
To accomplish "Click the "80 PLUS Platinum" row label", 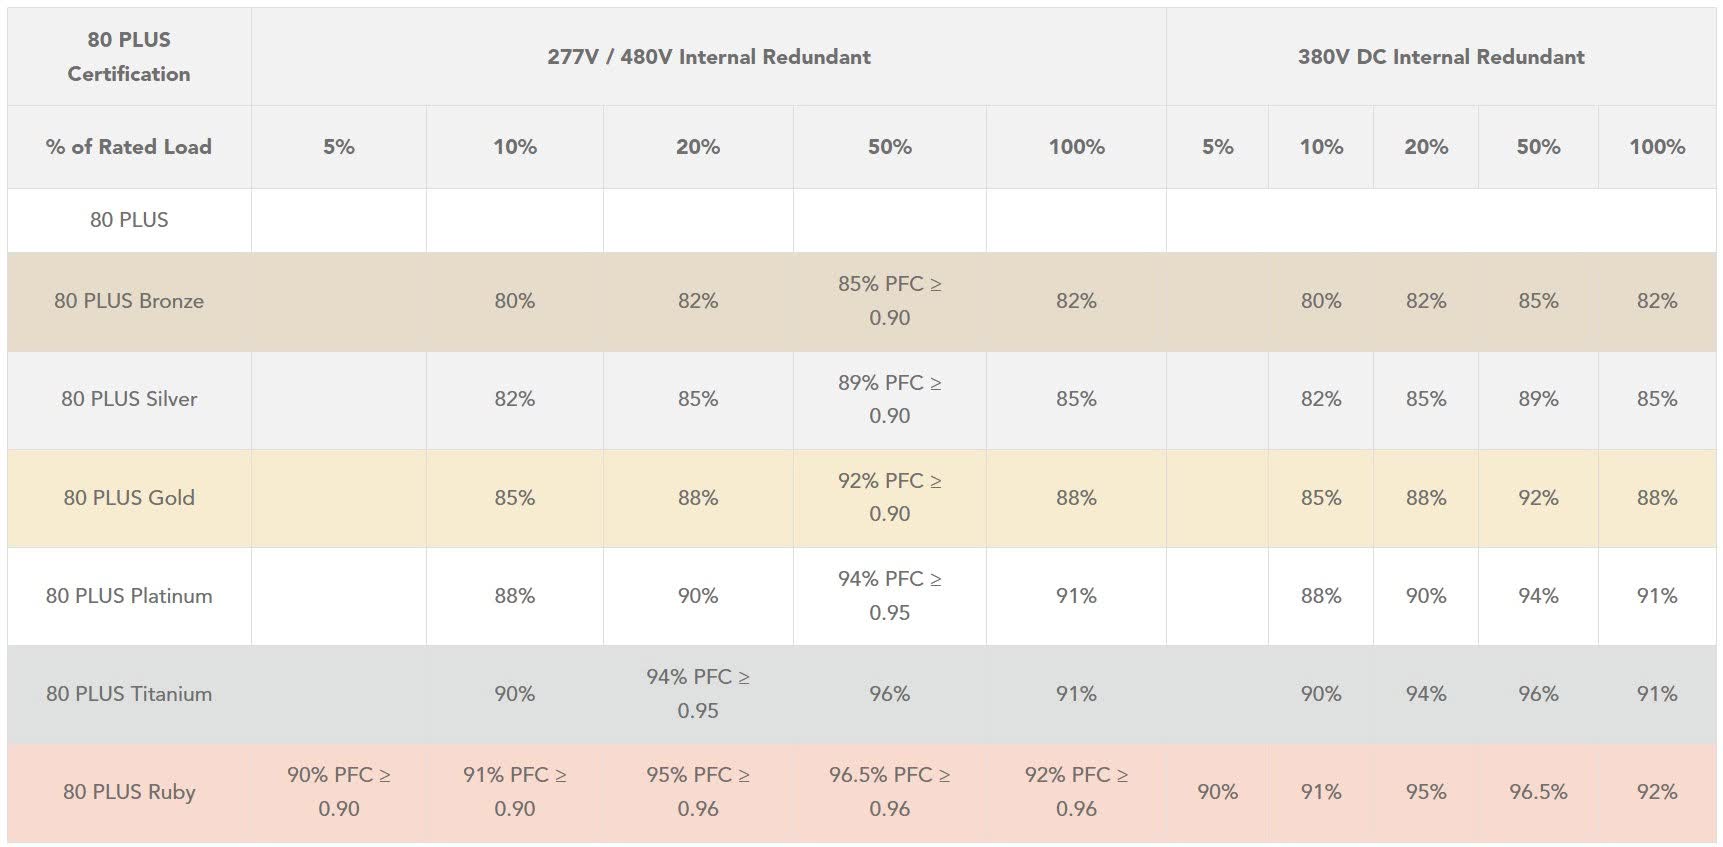I will click(x=129, y=596).
